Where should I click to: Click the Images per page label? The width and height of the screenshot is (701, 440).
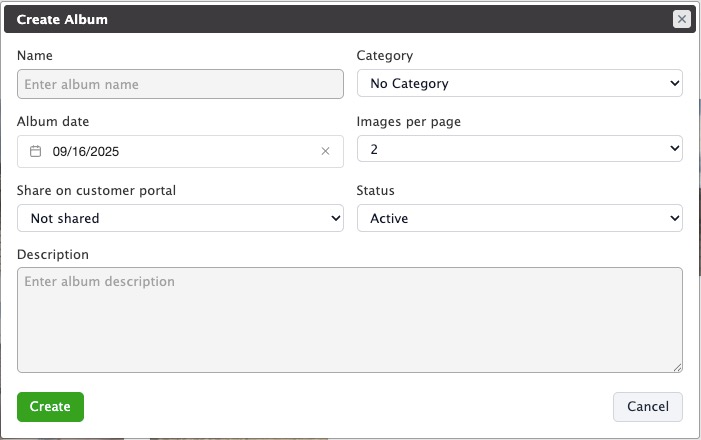(x=409, y=122)
